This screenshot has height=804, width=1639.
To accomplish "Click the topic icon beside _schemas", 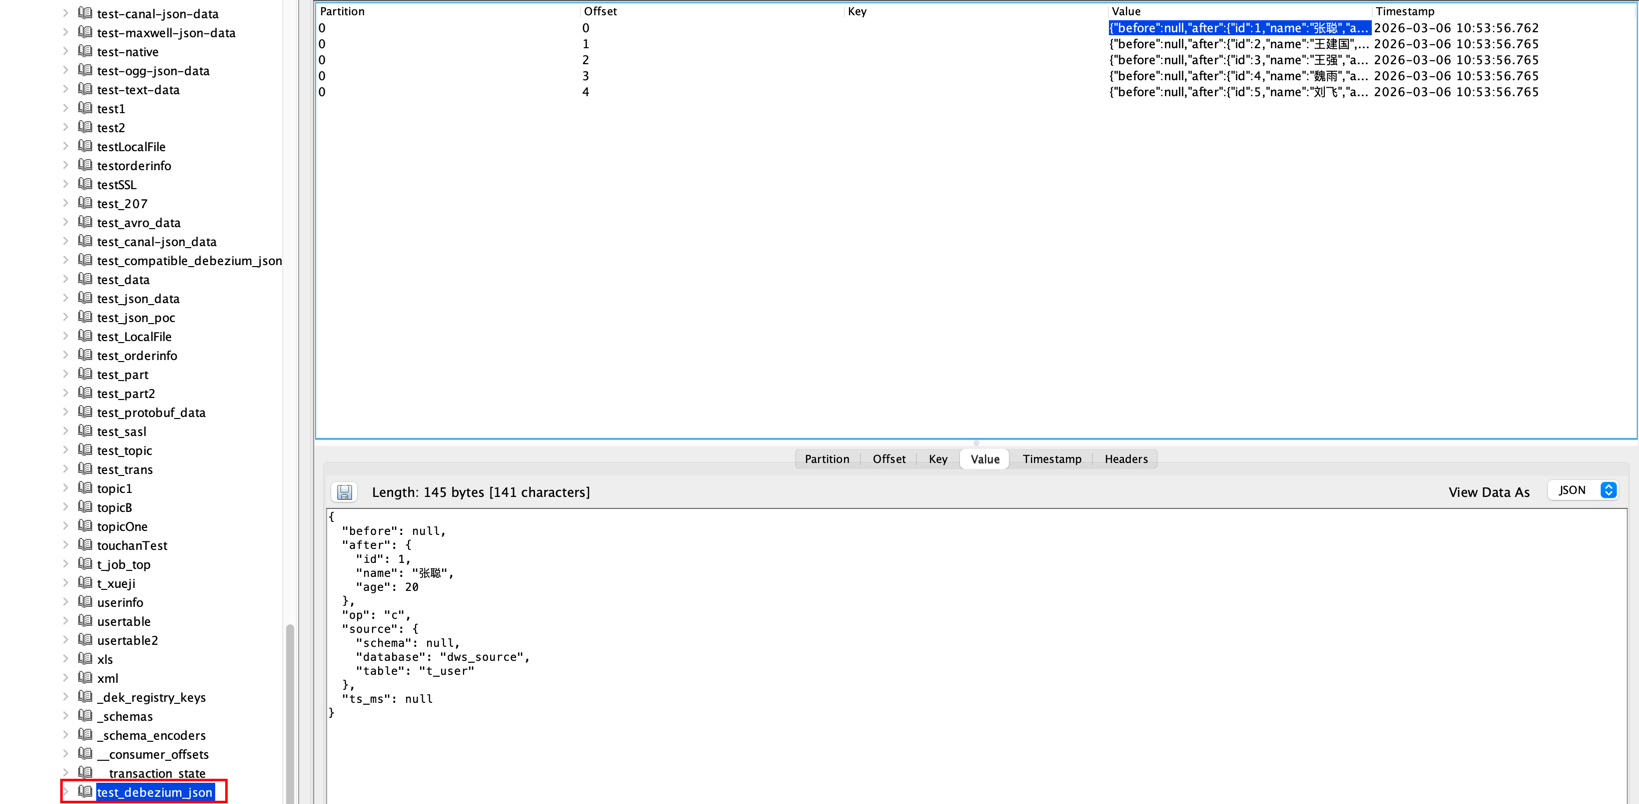I will 85,716.
